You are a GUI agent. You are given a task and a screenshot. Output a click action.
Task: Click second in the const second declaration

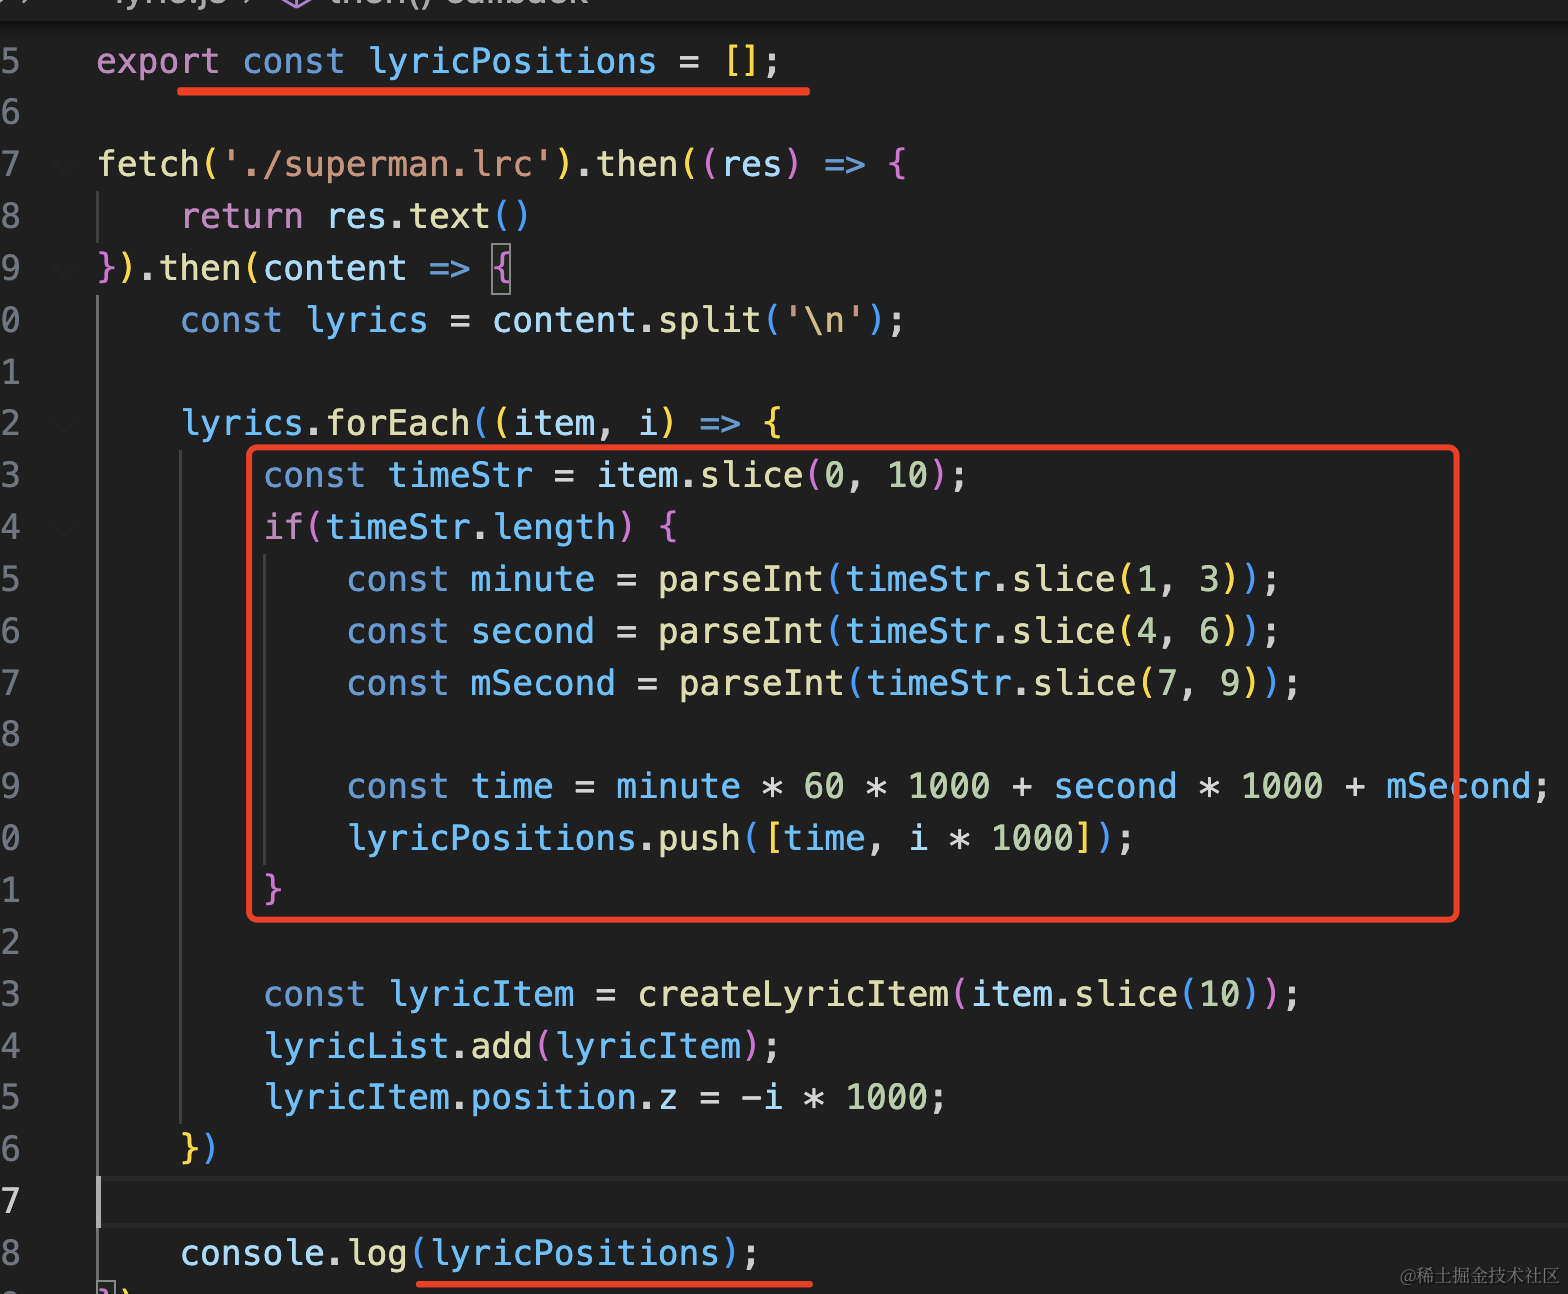tap(532, 631)
